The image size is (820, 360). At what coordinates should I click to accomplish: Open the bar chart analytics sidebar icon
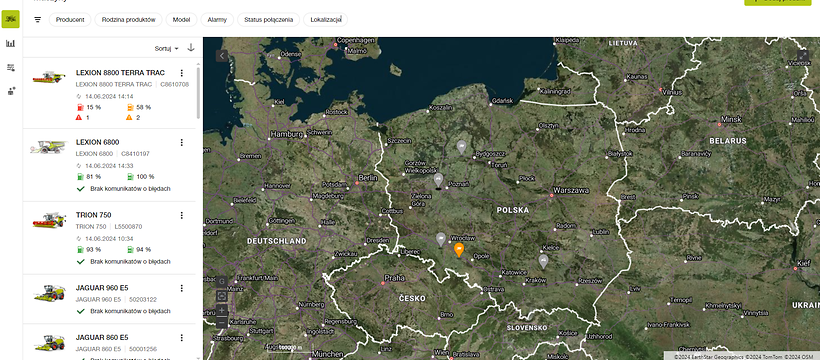tap(10, 43)
